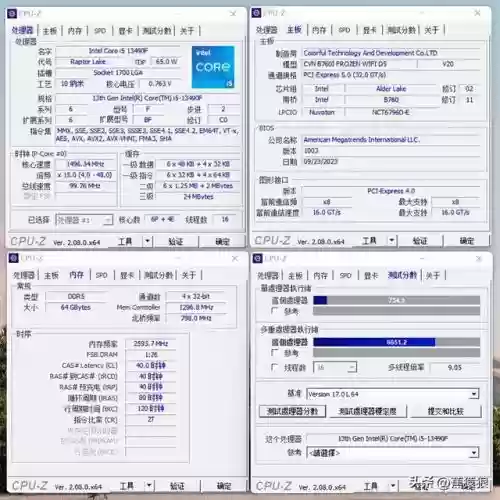The image size is (500, 500).
Task: Click NCT6796D-E LPCIO model field
Action: point(391,112)
